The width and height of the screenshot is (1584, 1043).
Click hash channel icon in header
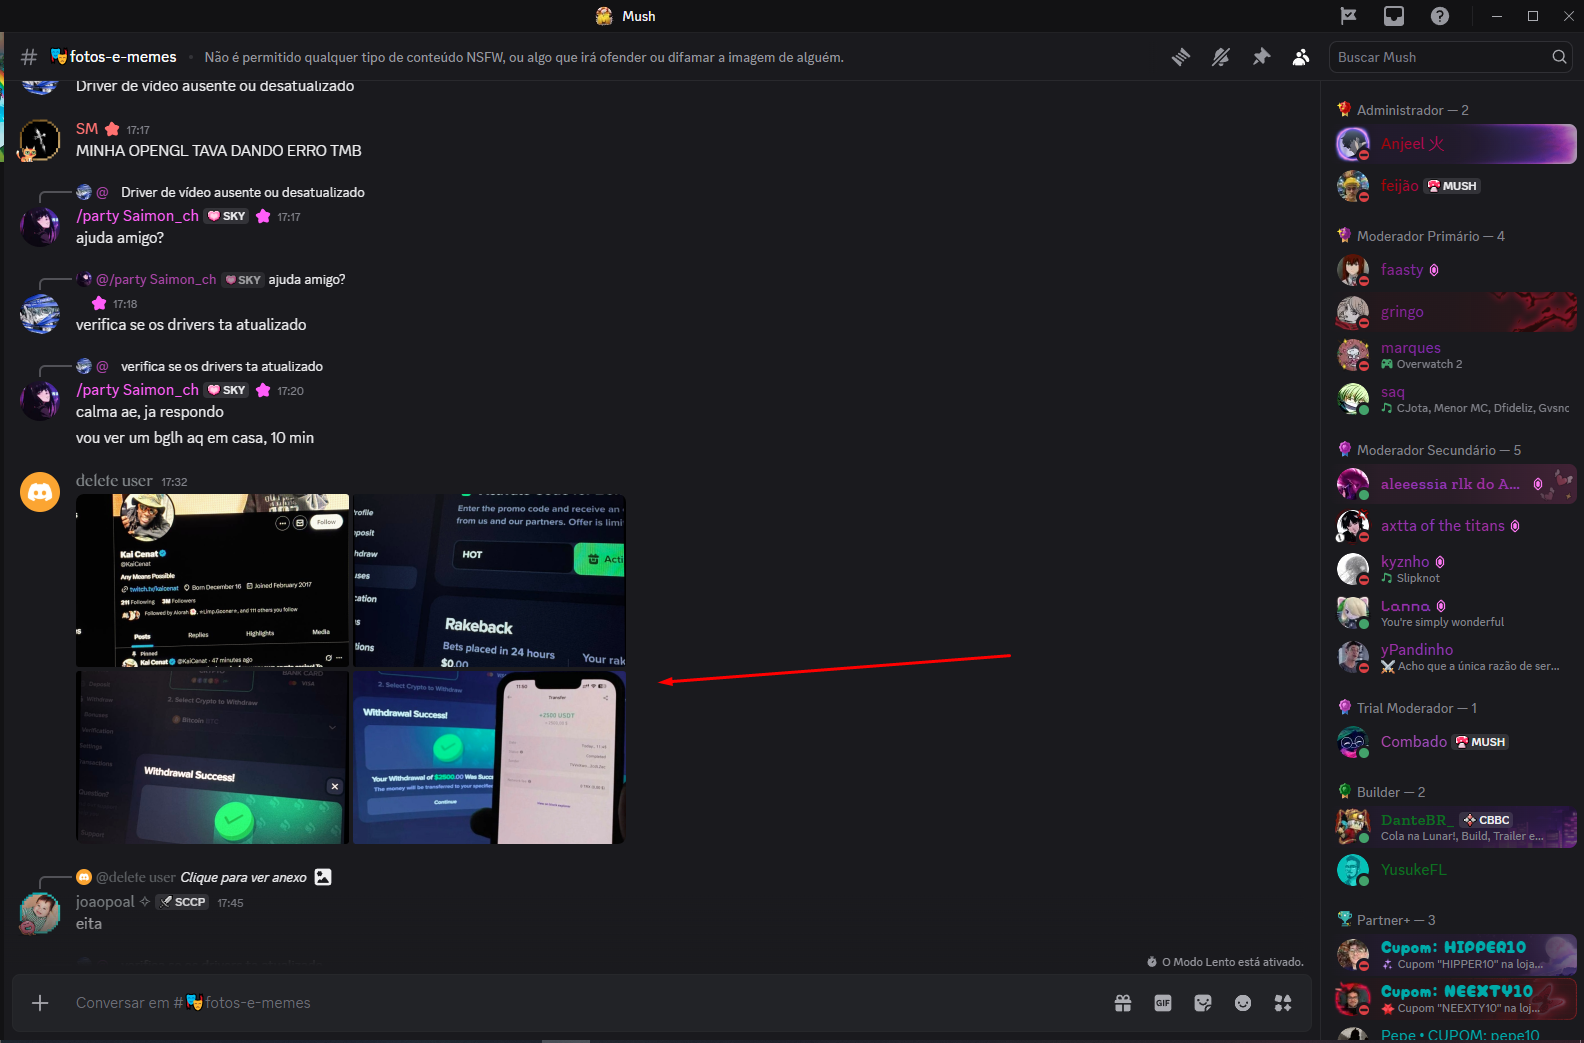click(x=29, y=57)
